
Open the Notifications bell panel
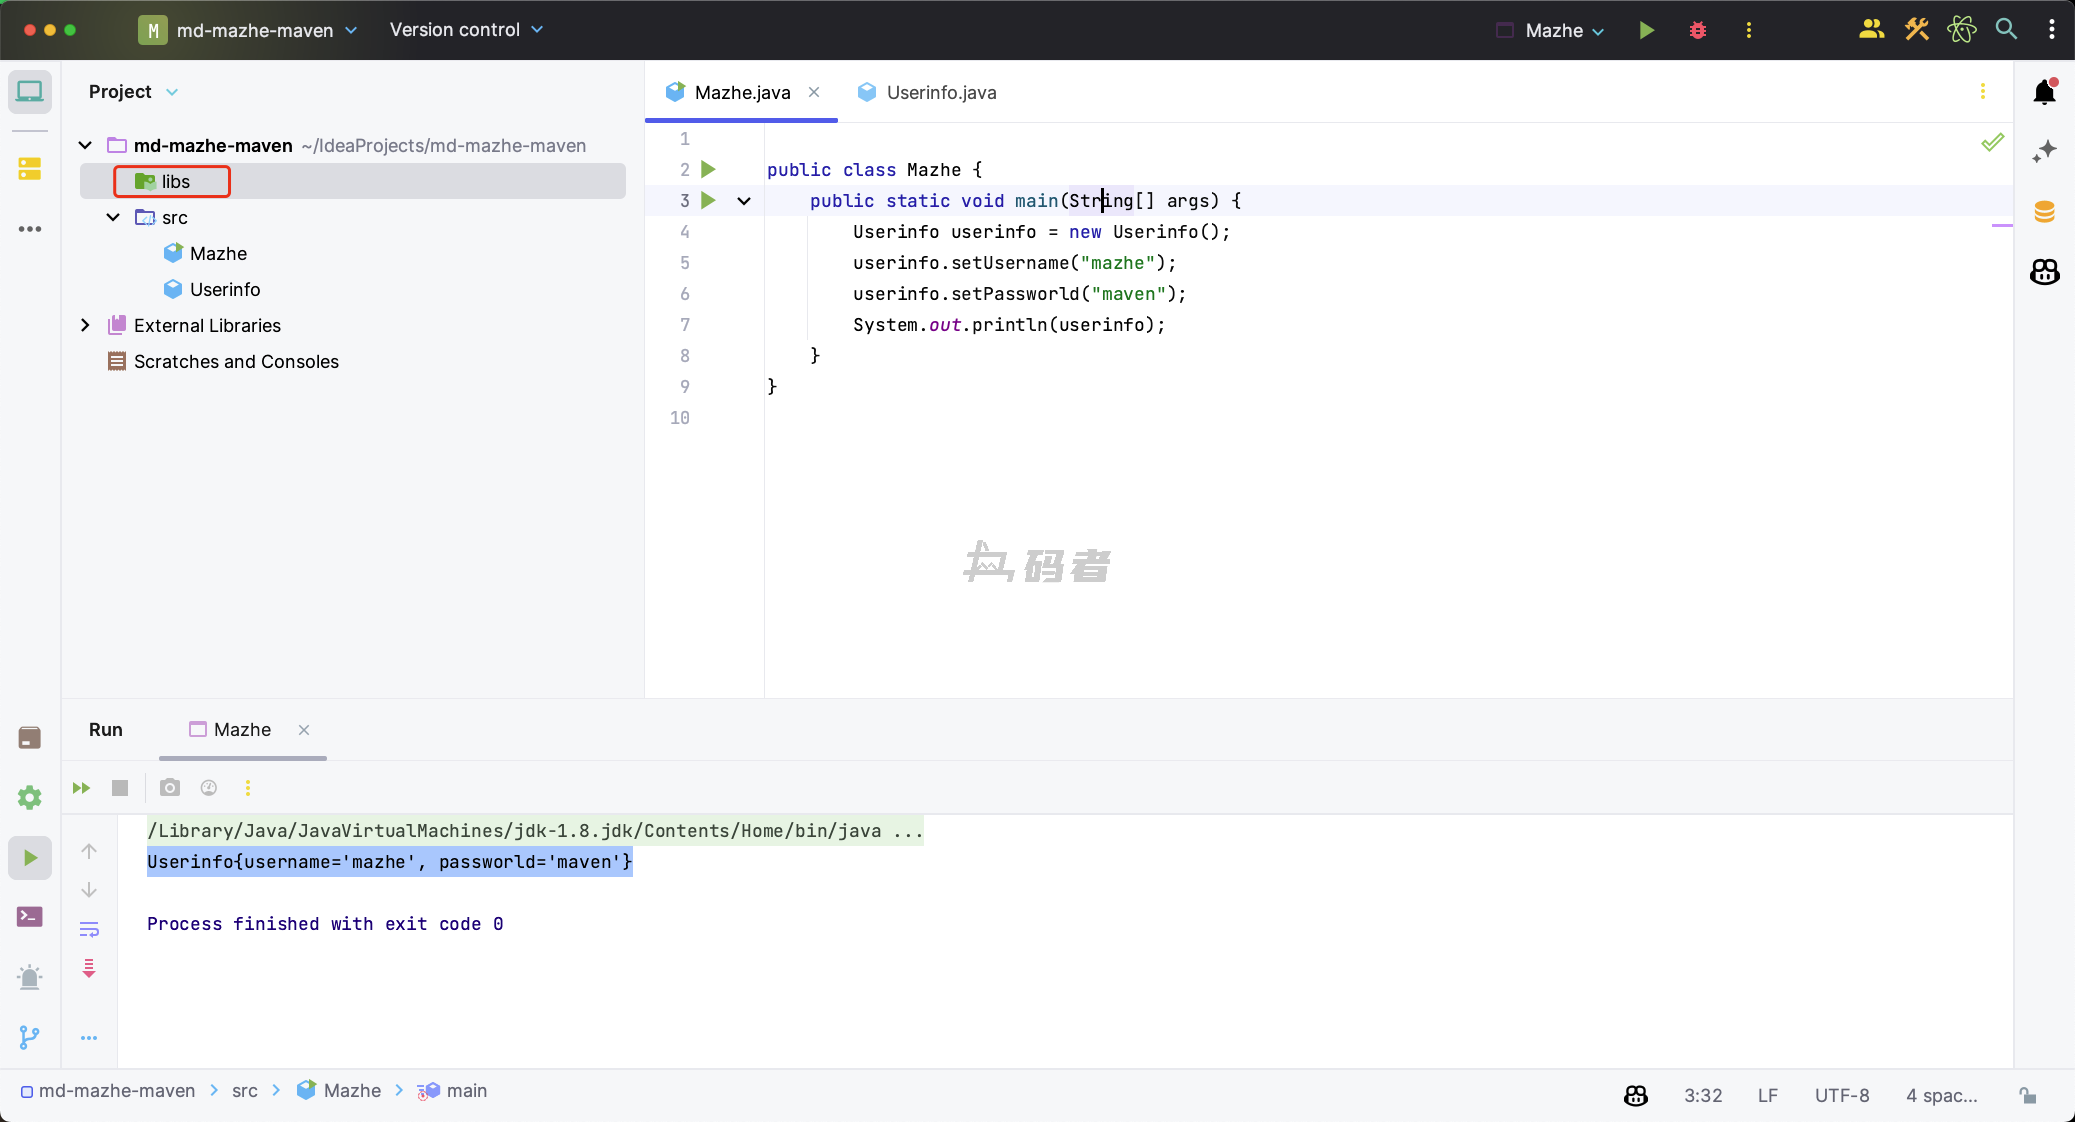pos(2044,92)
